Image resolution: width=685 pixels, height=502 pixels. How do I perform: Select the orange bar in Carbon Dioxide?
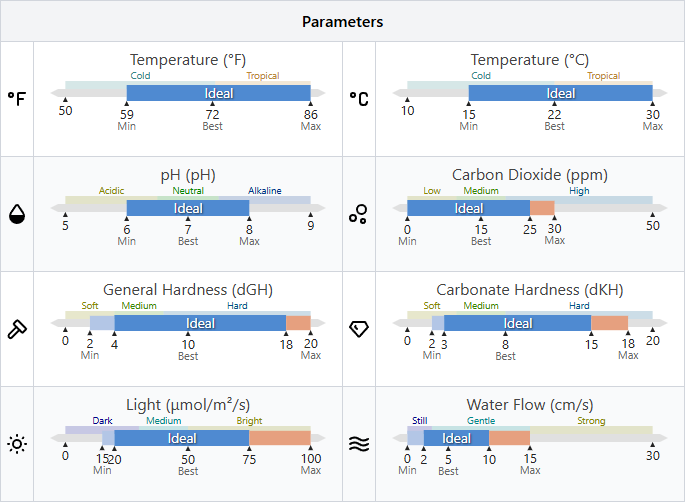click(x=542, y=208)
